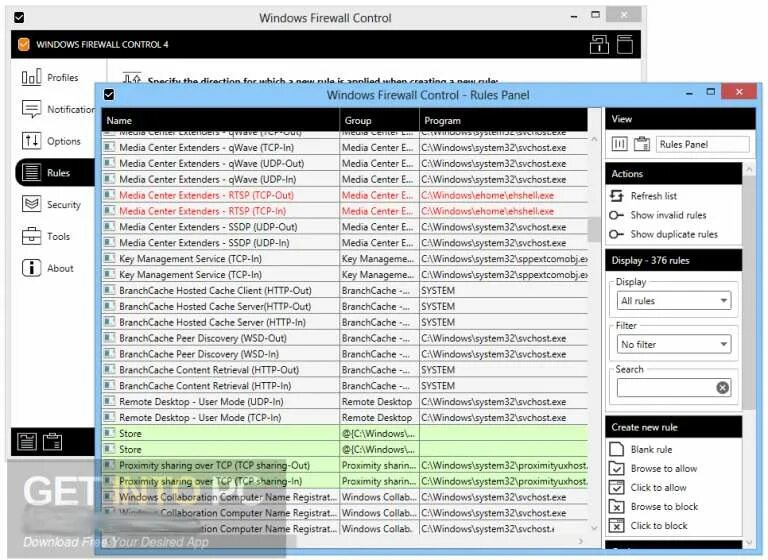This screenshot has height=560, width=768.
Task: Click the Create new rule section header
Action: pos(674,427)
